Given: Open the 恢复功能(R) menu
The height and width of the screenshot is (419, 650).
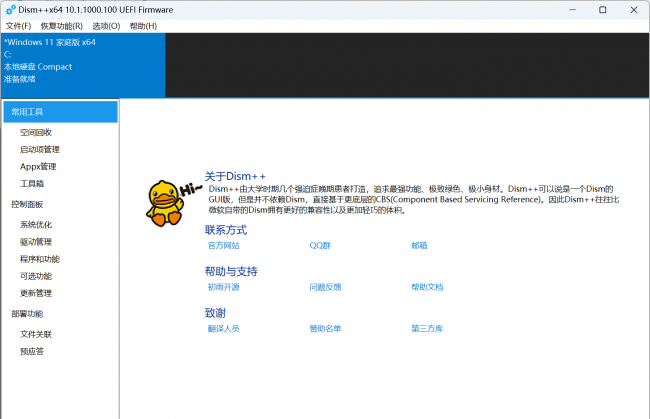Looking at the screenshot, I should [61, 26].
